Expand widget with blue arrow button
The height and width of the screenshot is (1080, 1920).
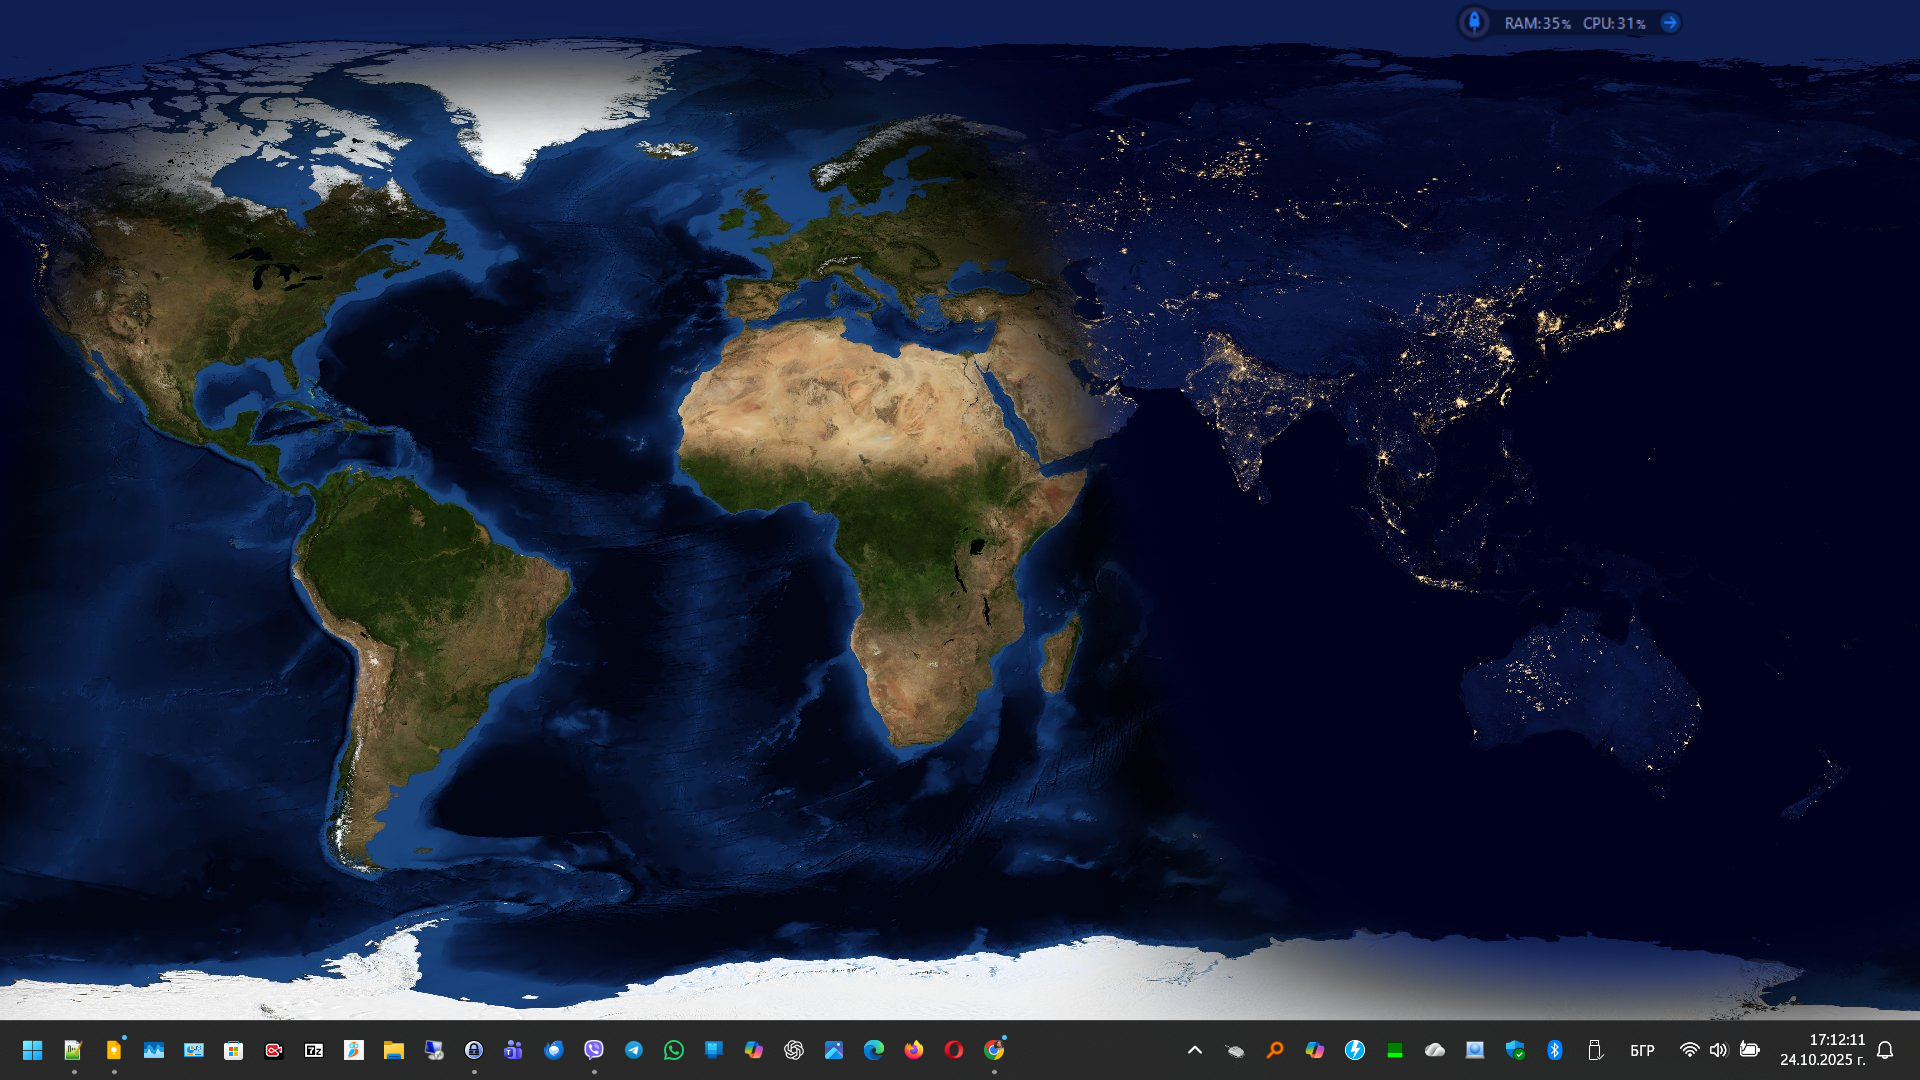pyautogui.click(x=1670, y=23)
